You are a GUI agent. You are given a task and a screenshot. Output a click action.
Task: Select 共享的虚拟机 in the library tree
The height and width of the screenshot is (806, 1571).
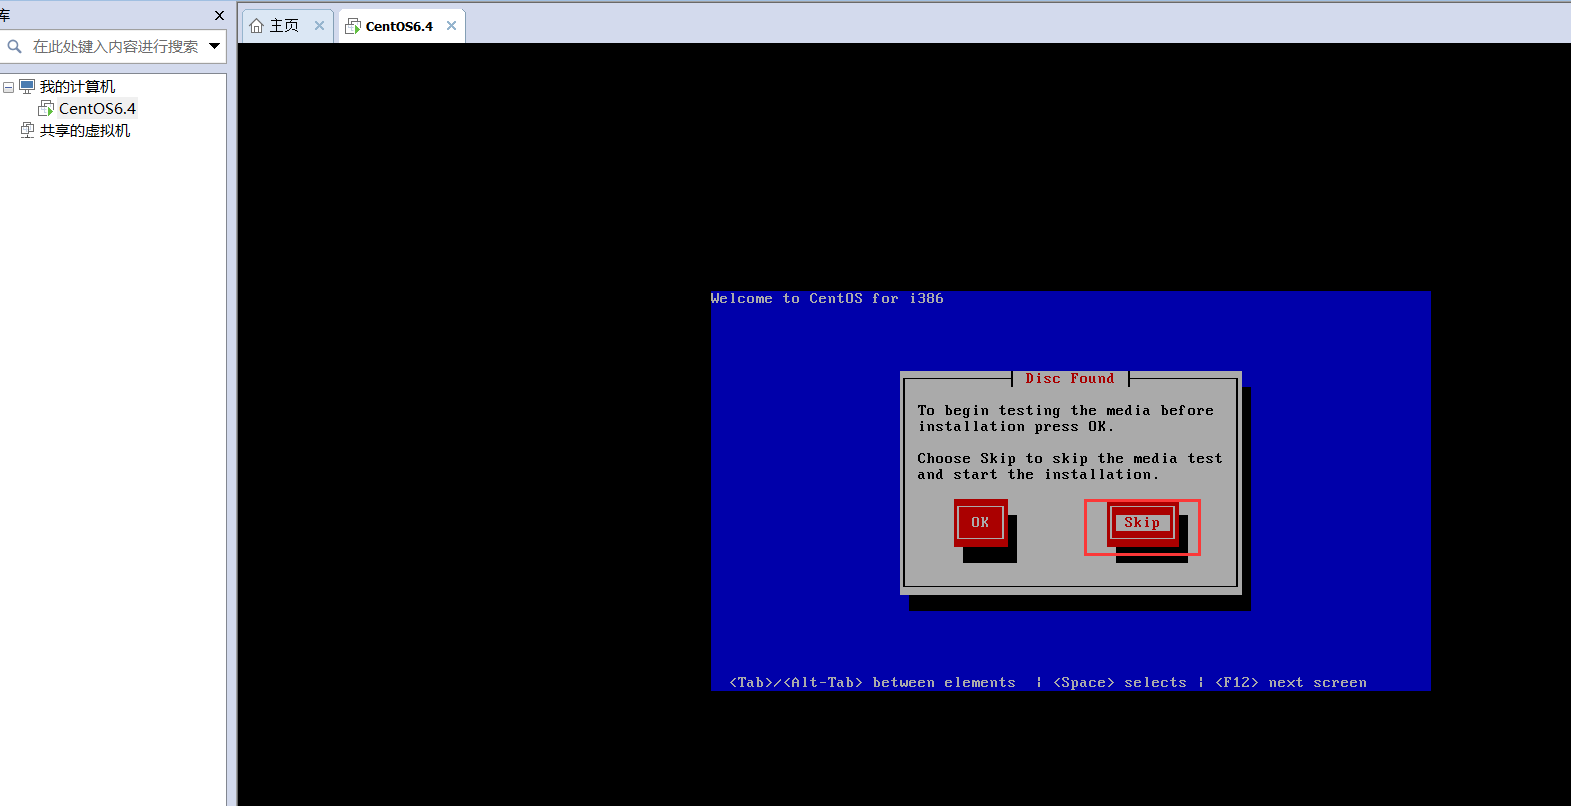(x=85, y=131)
